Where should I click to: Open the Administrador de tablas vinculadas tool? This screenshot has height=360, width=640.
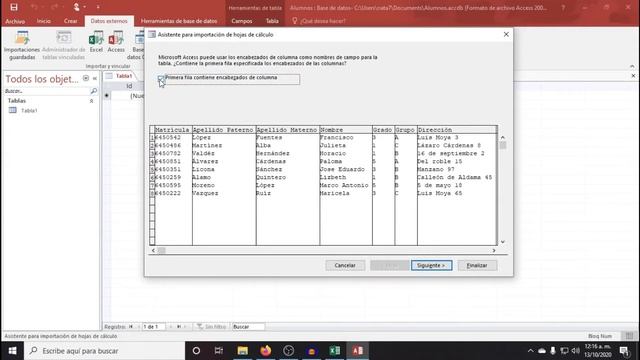64,45
